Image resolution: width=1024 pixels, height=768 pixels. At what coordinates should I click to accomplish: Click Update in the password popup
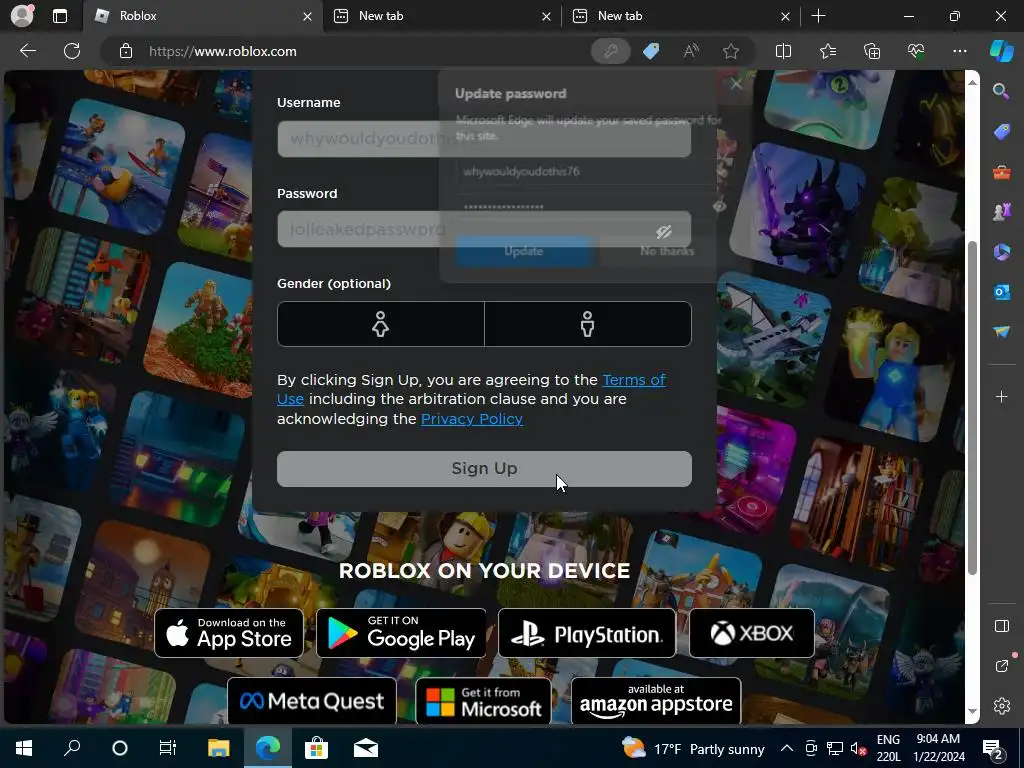[x=524, y=251]
